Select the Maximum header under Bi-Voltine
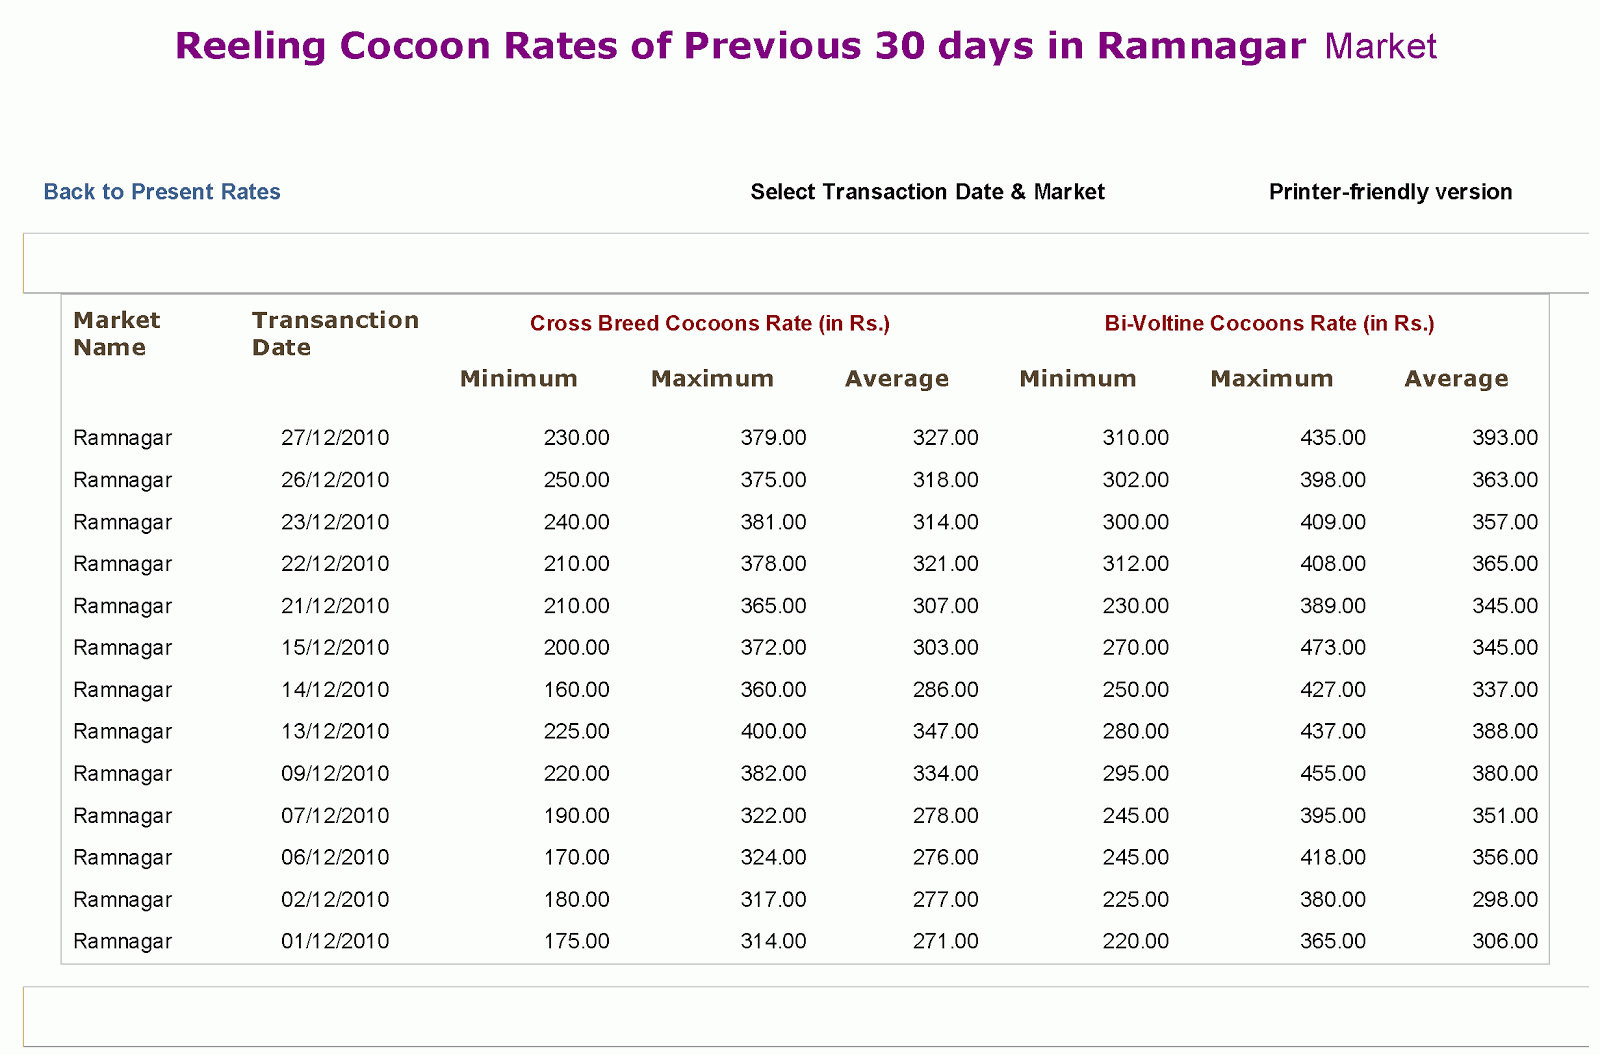This screenshot has height=1055, width=1600. pos(1271,378)
